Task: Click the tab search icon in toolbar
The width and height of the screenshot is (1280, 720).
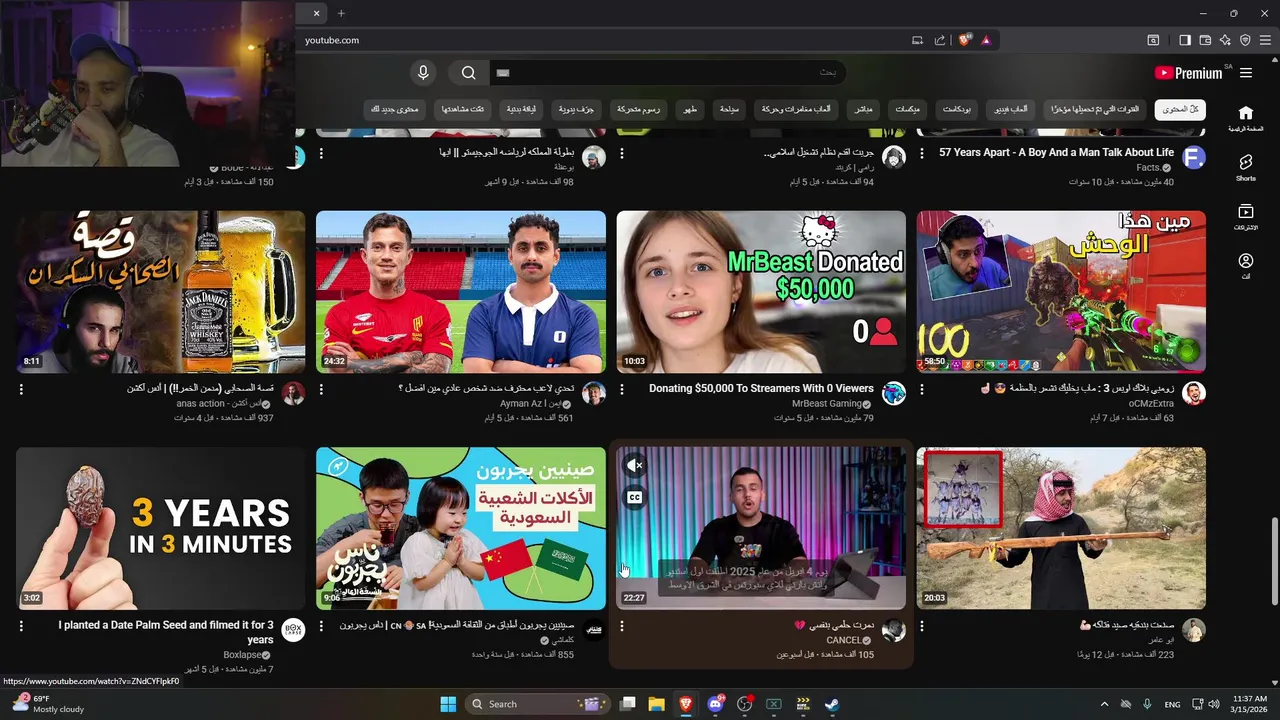Action: tap(1153, 40)
